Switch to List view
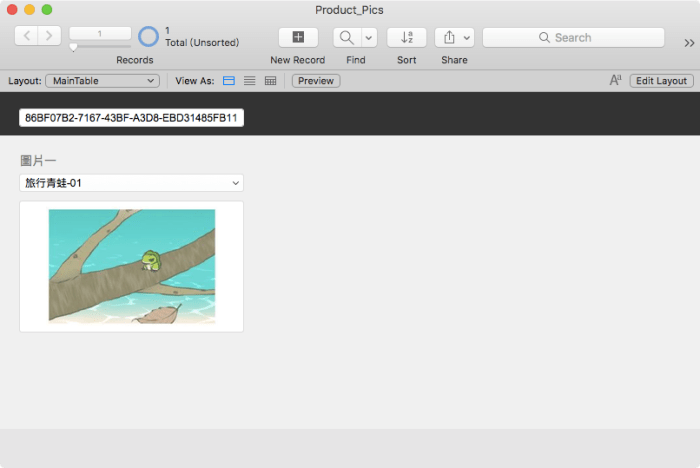 pyautogui.click(x=250, y=80)
